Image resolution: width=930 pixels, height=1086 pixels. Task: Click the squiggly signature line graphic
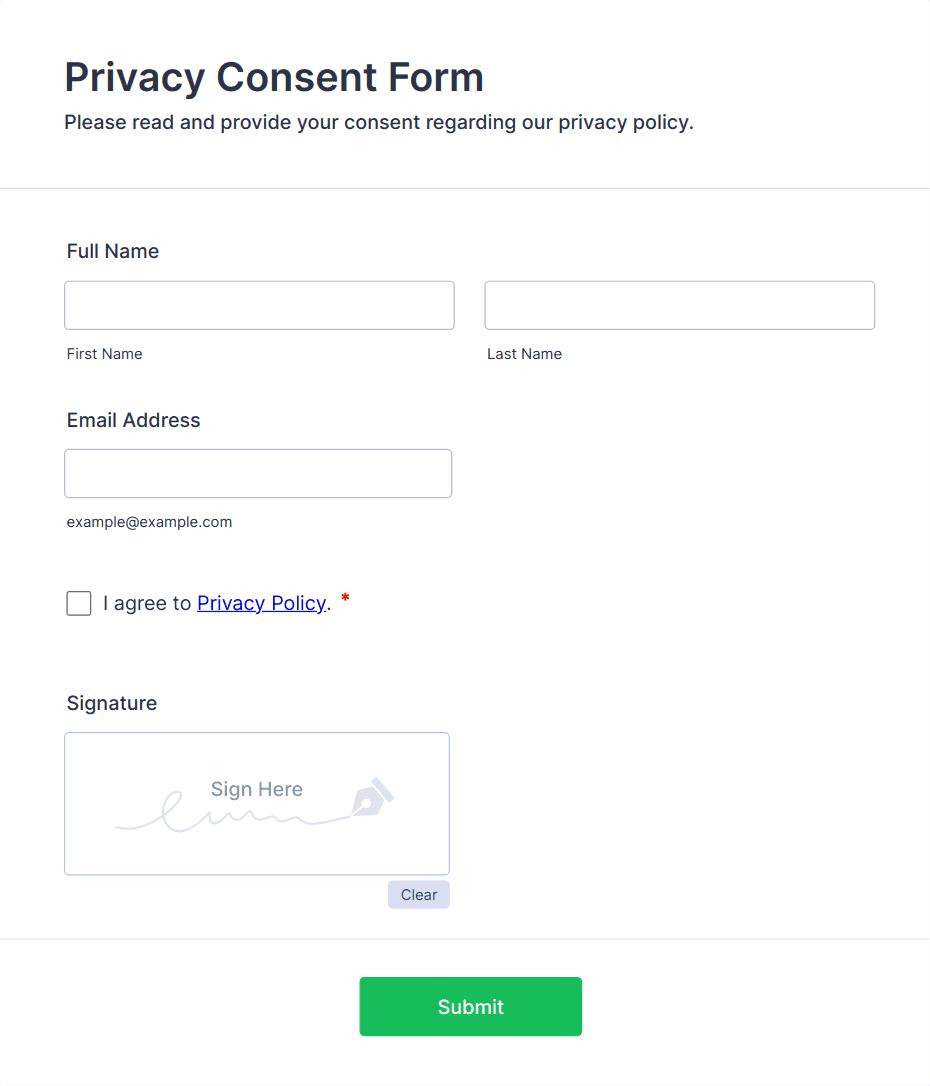pyautogui.click(x=230, y=814)
